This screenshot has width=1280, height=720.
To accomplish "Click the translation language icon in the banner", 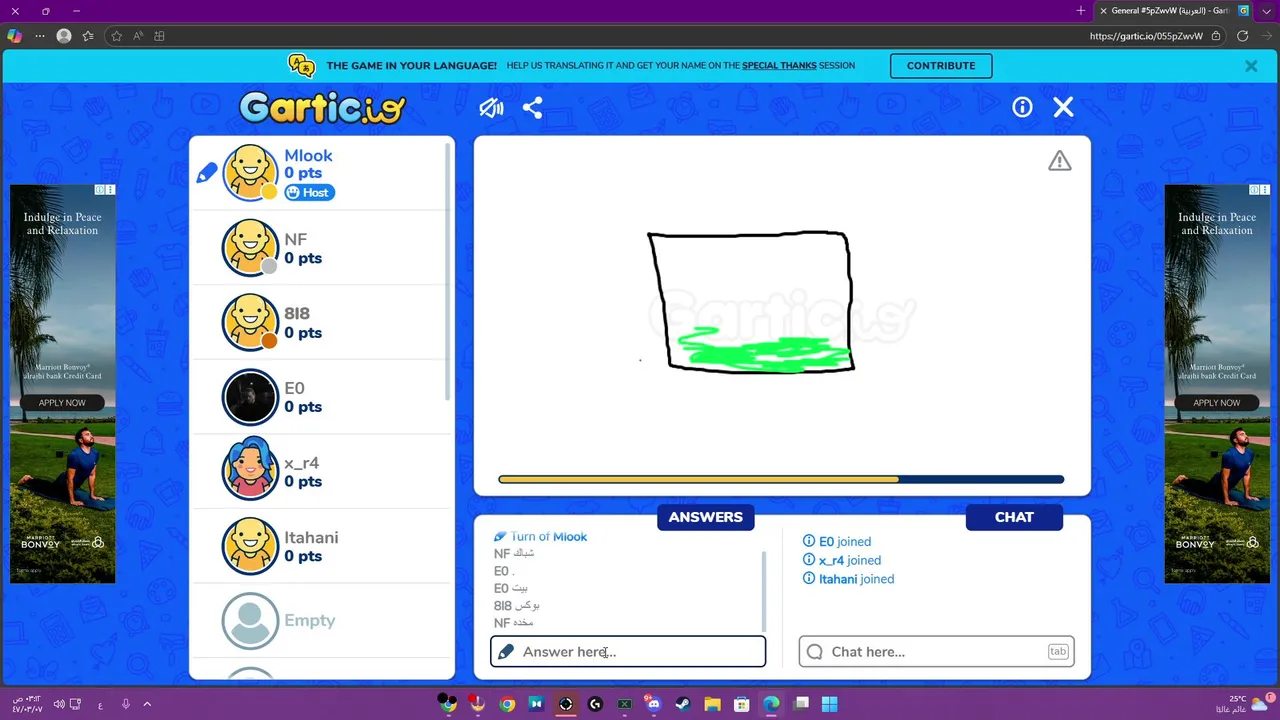I will pos(301,65).
